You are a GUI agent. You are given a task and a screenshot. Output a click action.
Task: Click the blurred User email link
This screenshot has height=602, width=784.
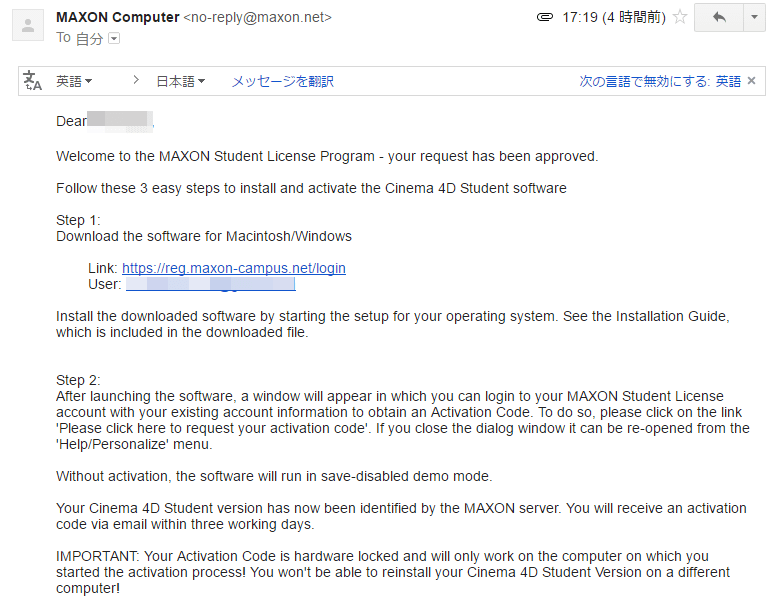pyautogui.click(x=210, y=284)
